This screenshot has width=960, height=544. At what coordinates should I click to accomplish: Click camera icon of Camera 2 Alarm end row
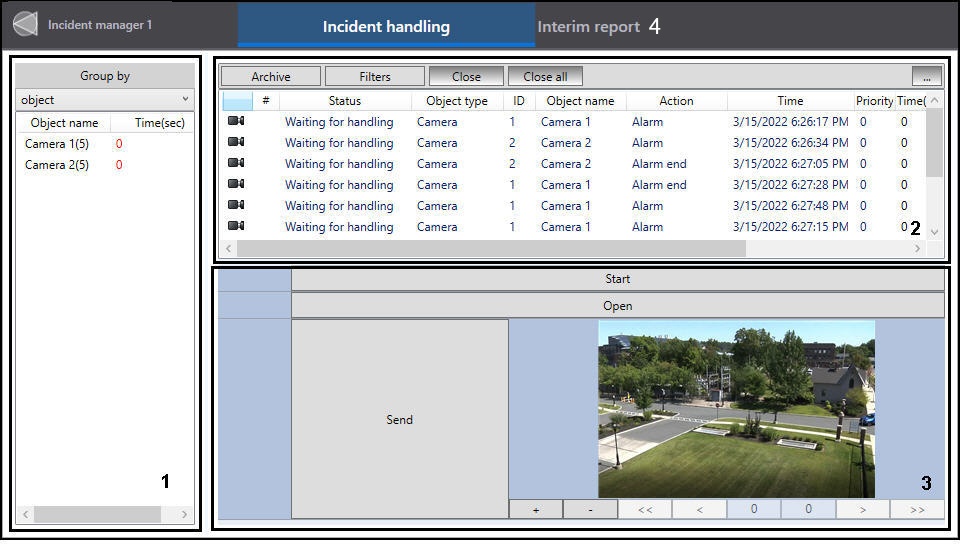point(236,164)
